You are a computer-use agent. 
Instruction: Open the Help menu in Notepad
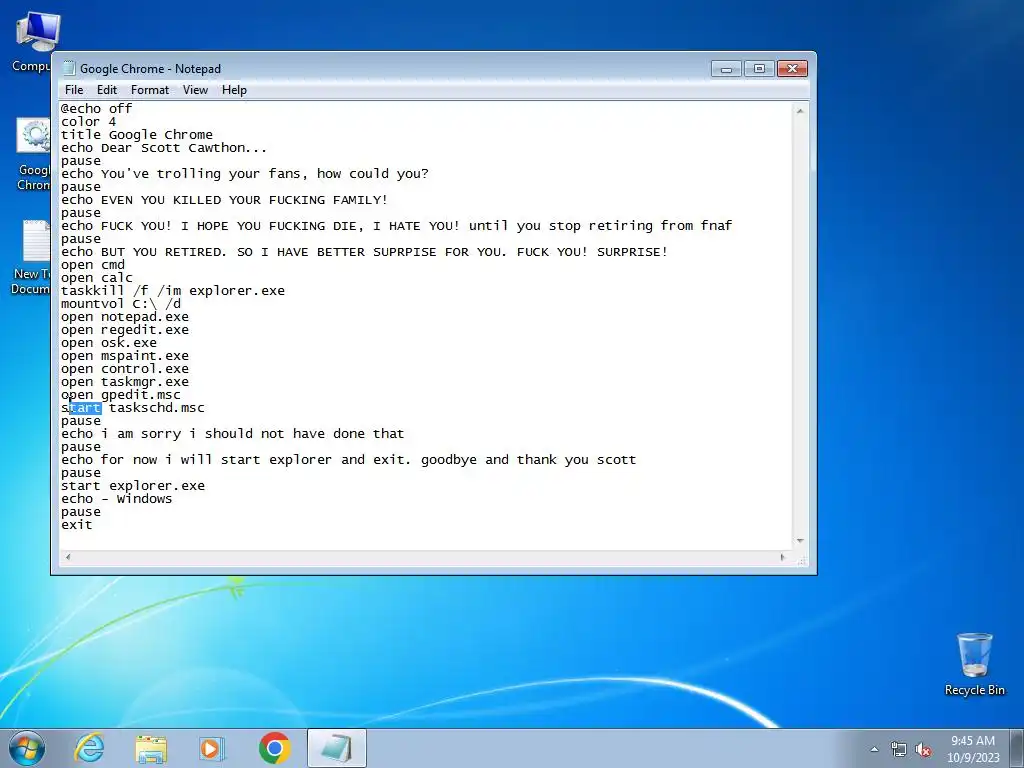tap(234, 90)
